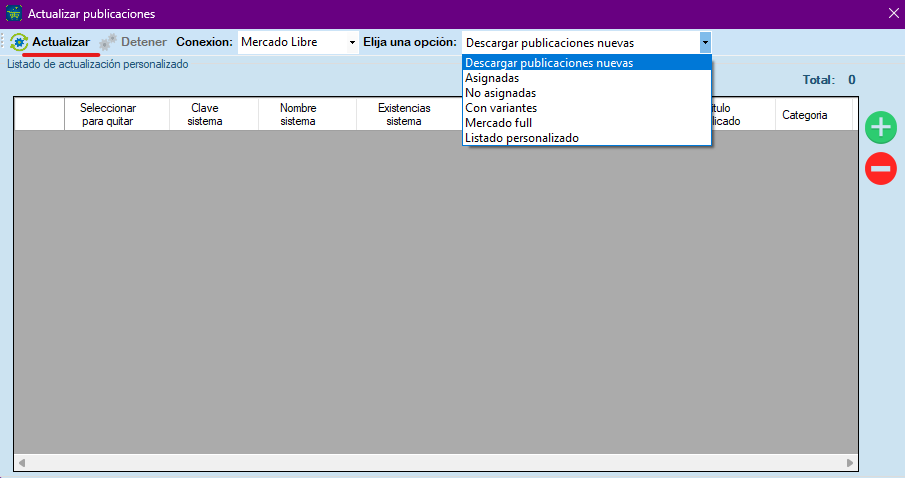905x478 pixels.
Task: Sort by 'Nombre sistema' column header
Action: tap(298, 114)
